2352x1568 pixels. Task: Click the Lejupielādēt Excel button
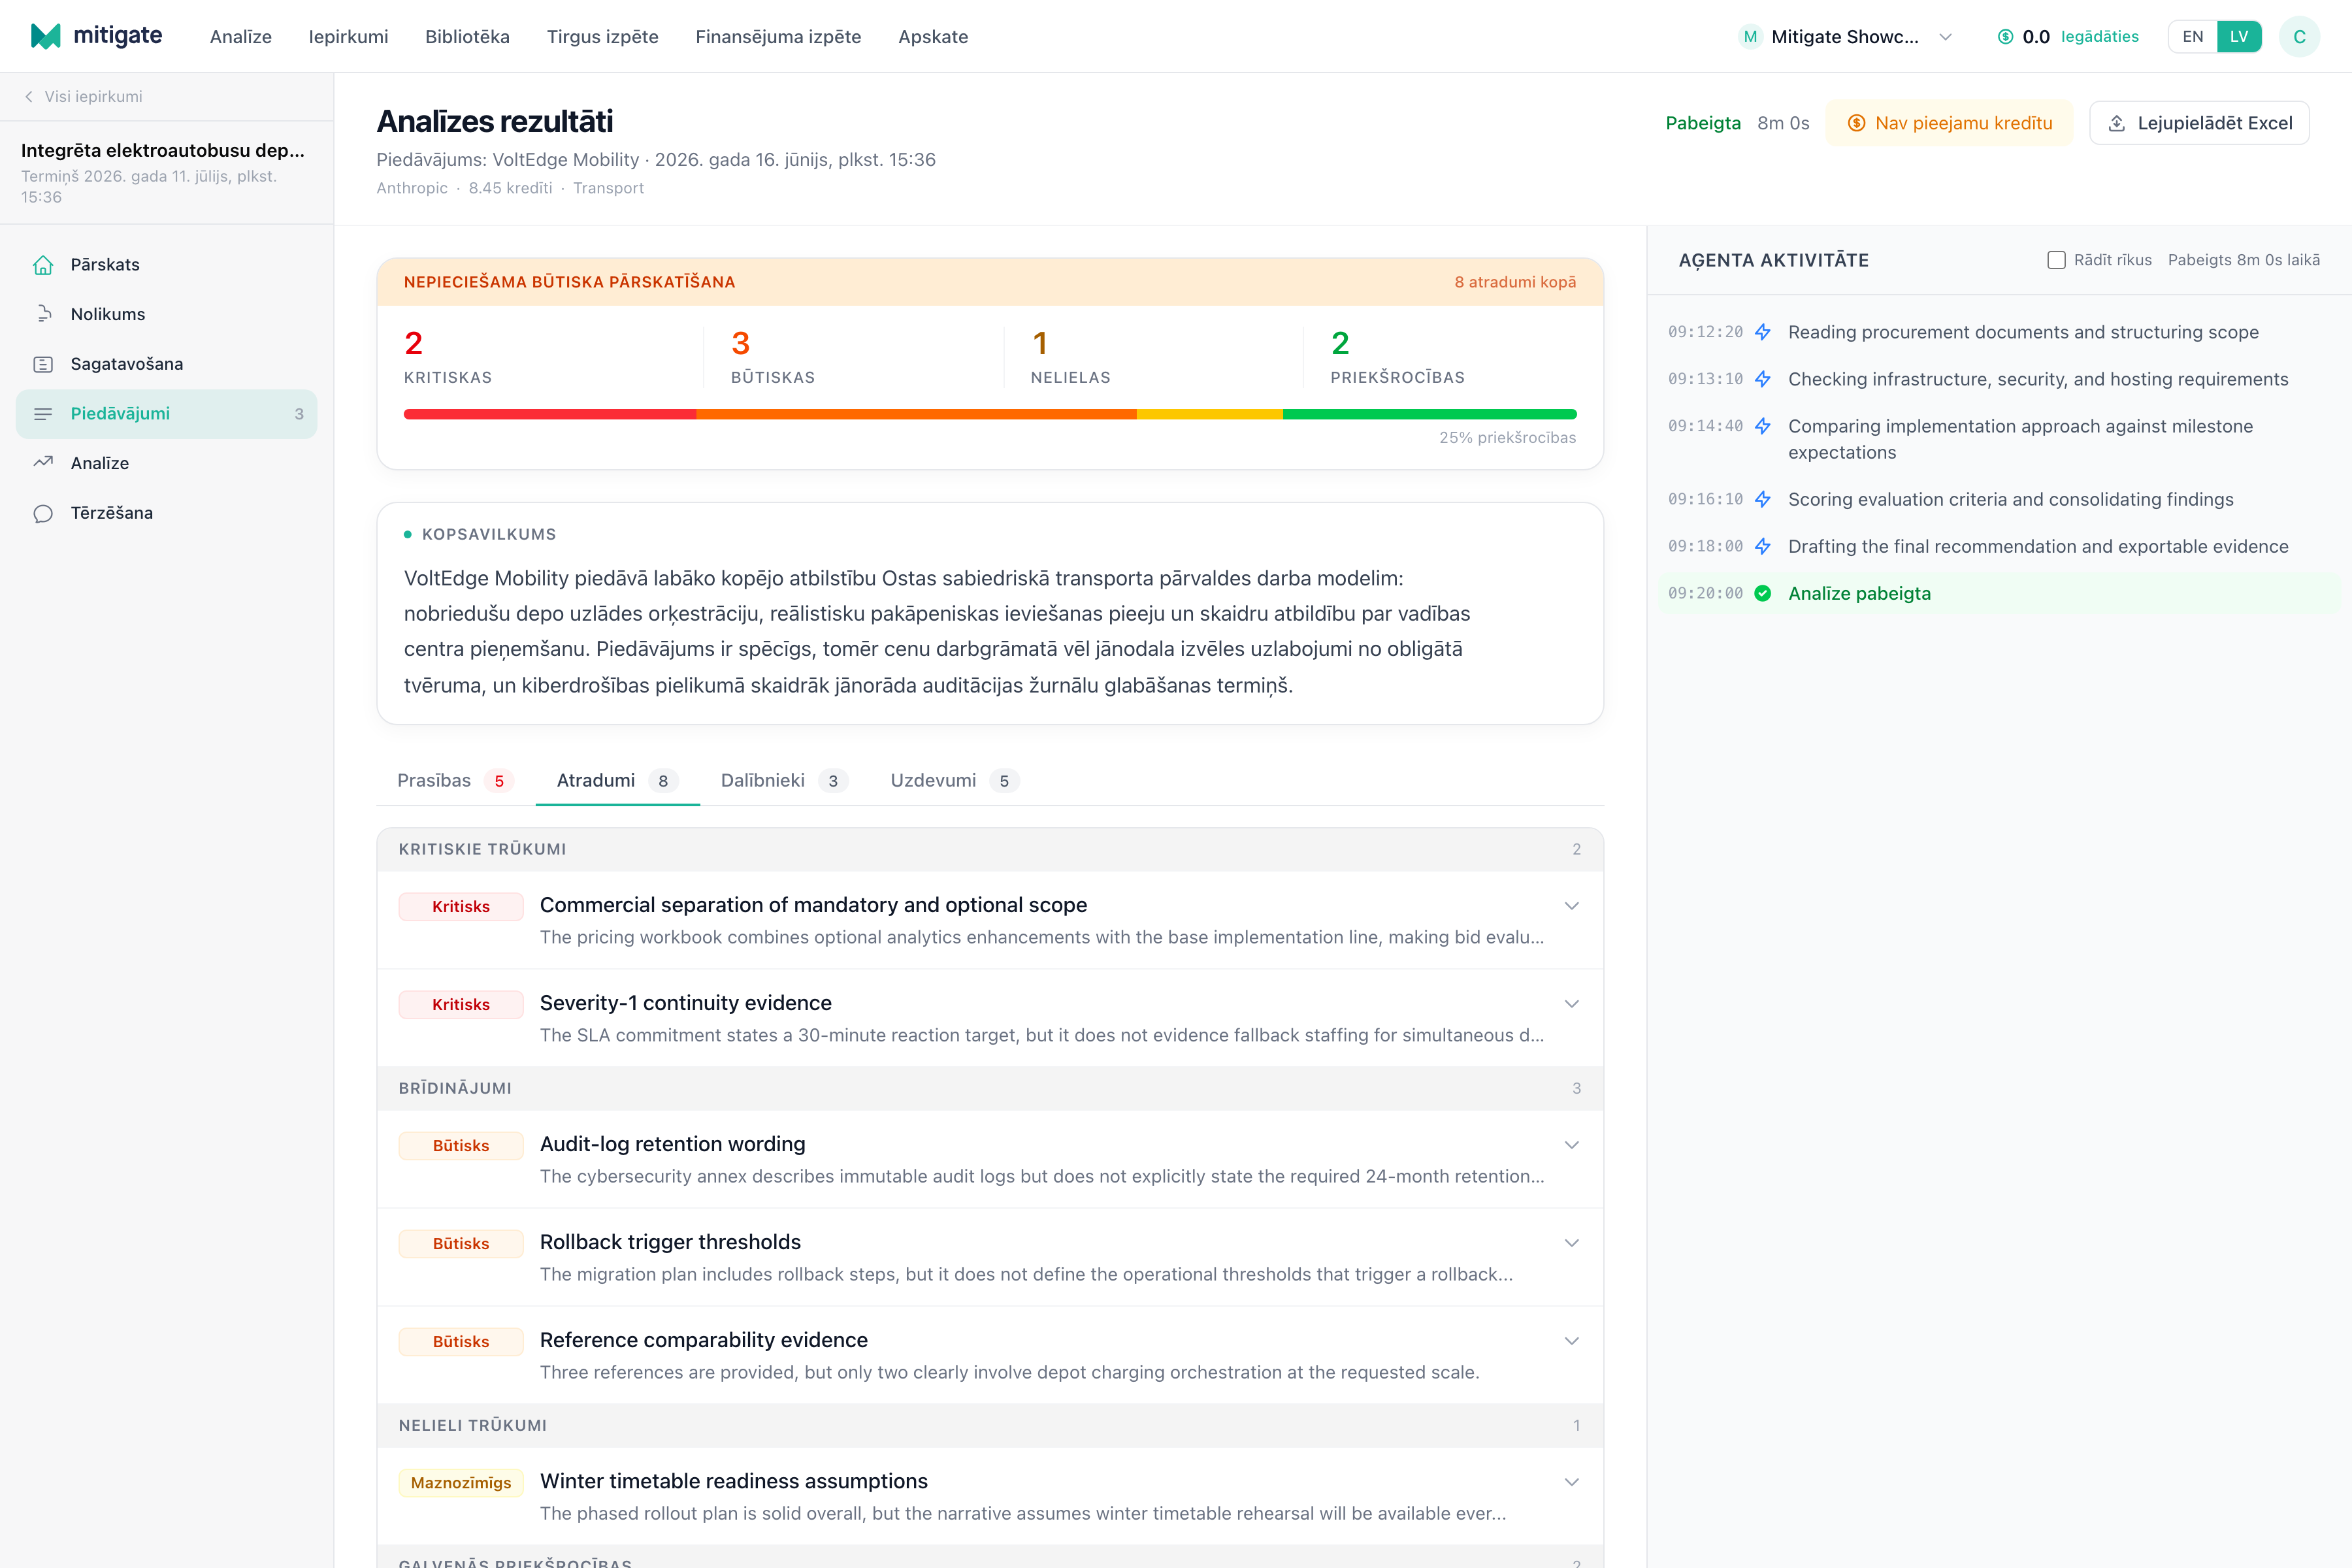2199,123
